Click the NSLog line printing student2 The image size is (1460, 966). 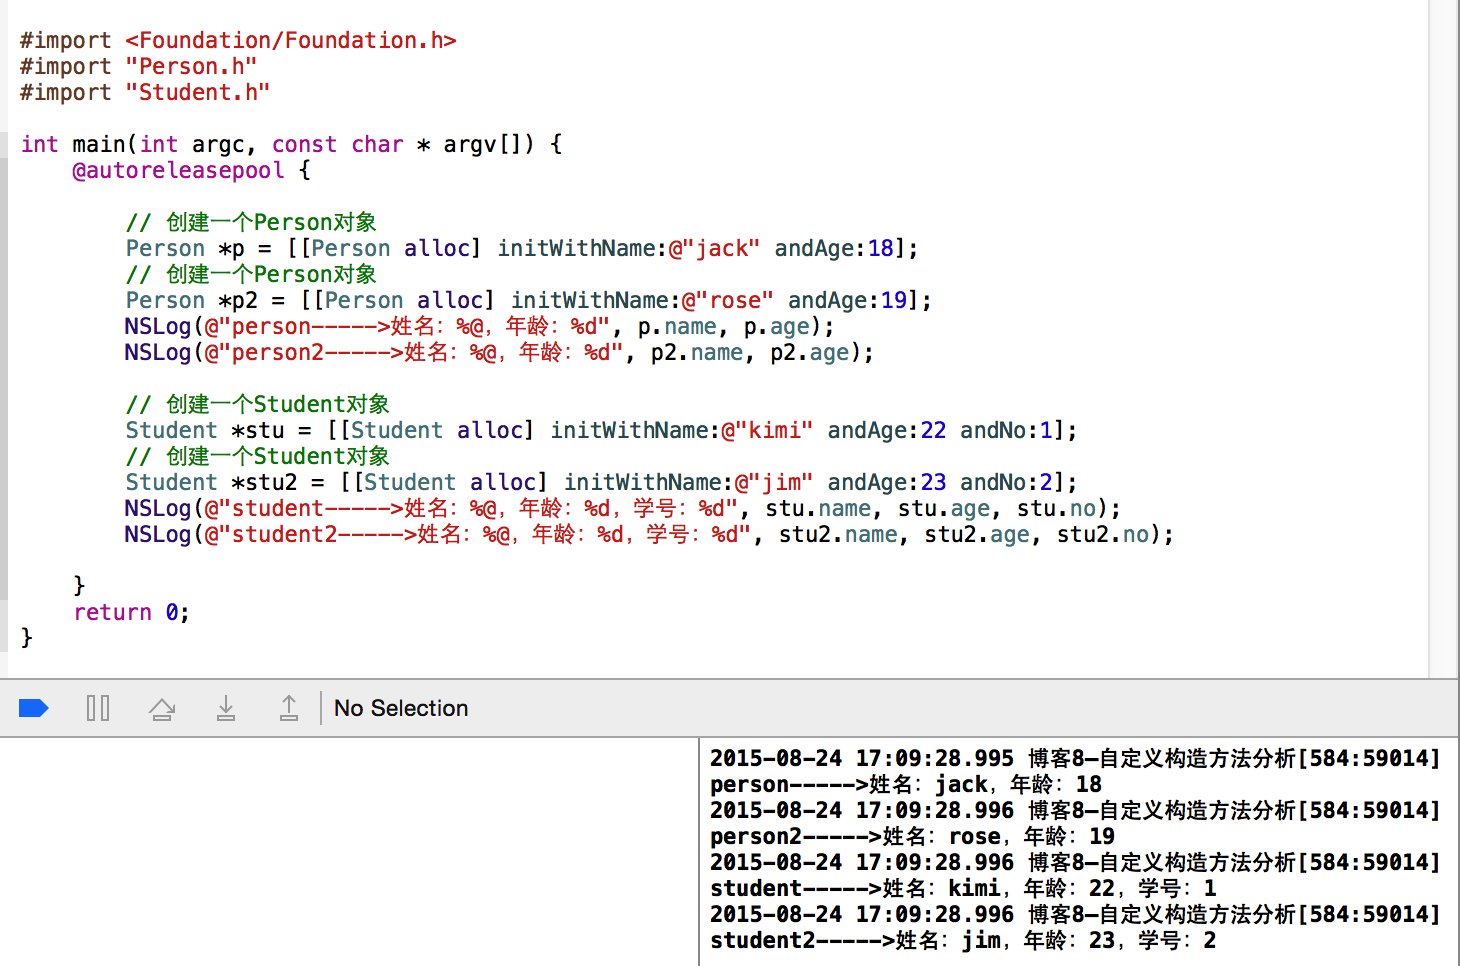tap(648, 534)
